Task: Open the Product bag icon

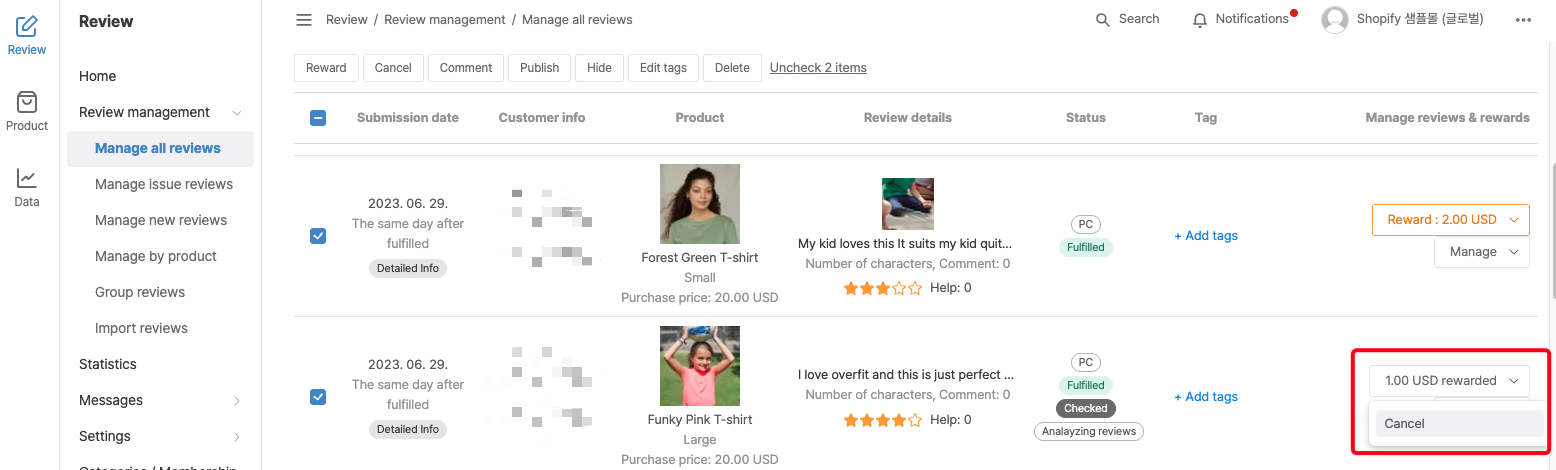Action: click(27, 102)
